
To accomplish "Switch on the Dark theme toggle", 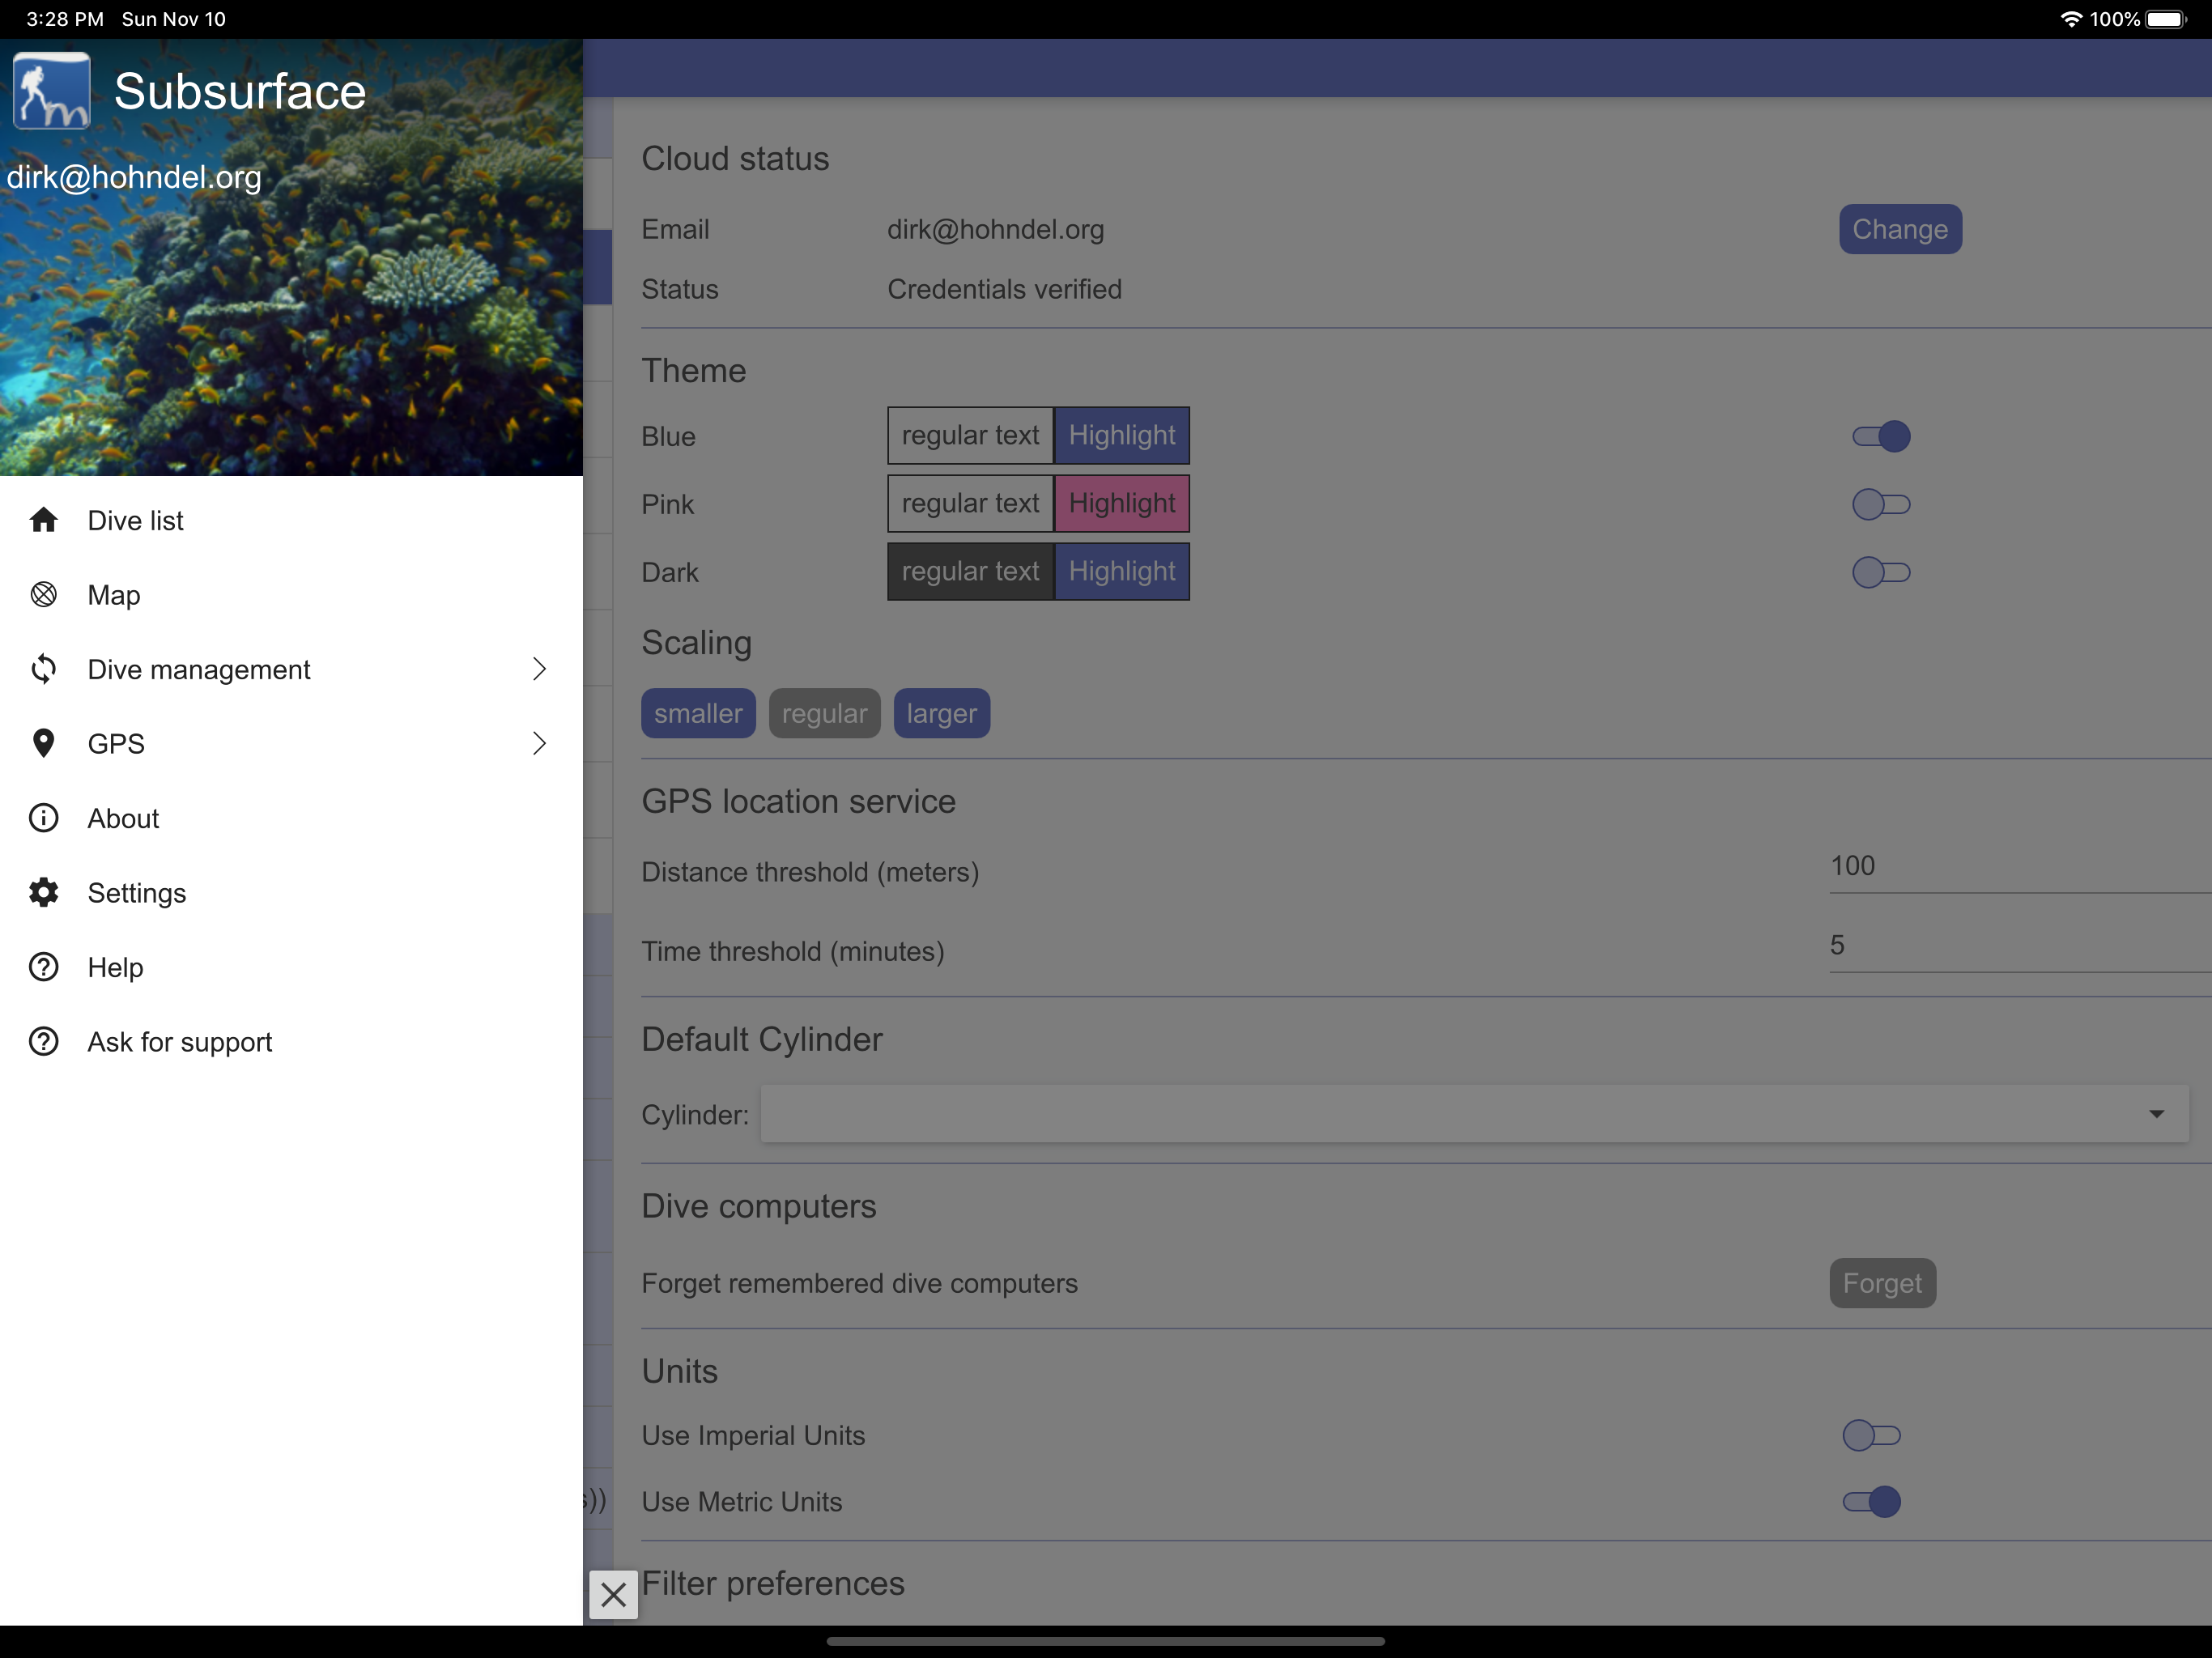I will click(1881, 572).
